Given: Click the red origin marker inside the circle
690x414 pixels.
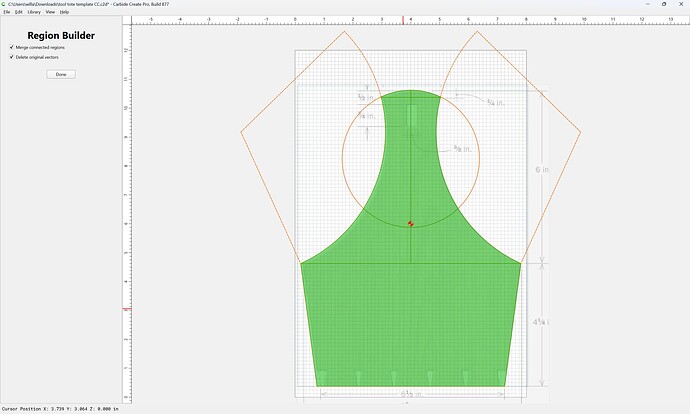Looking at the screenshot, I should [411, 223].
